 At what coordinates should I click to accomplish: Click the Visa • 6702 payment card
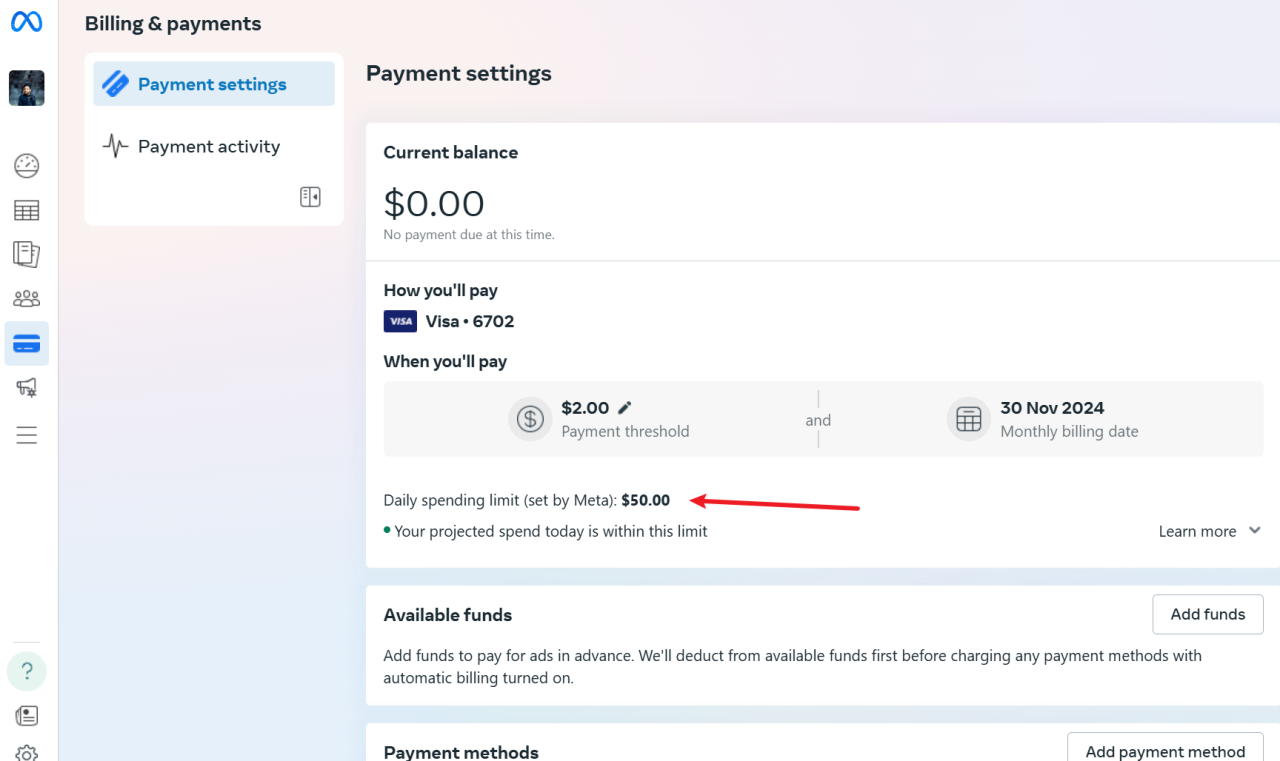449,321
